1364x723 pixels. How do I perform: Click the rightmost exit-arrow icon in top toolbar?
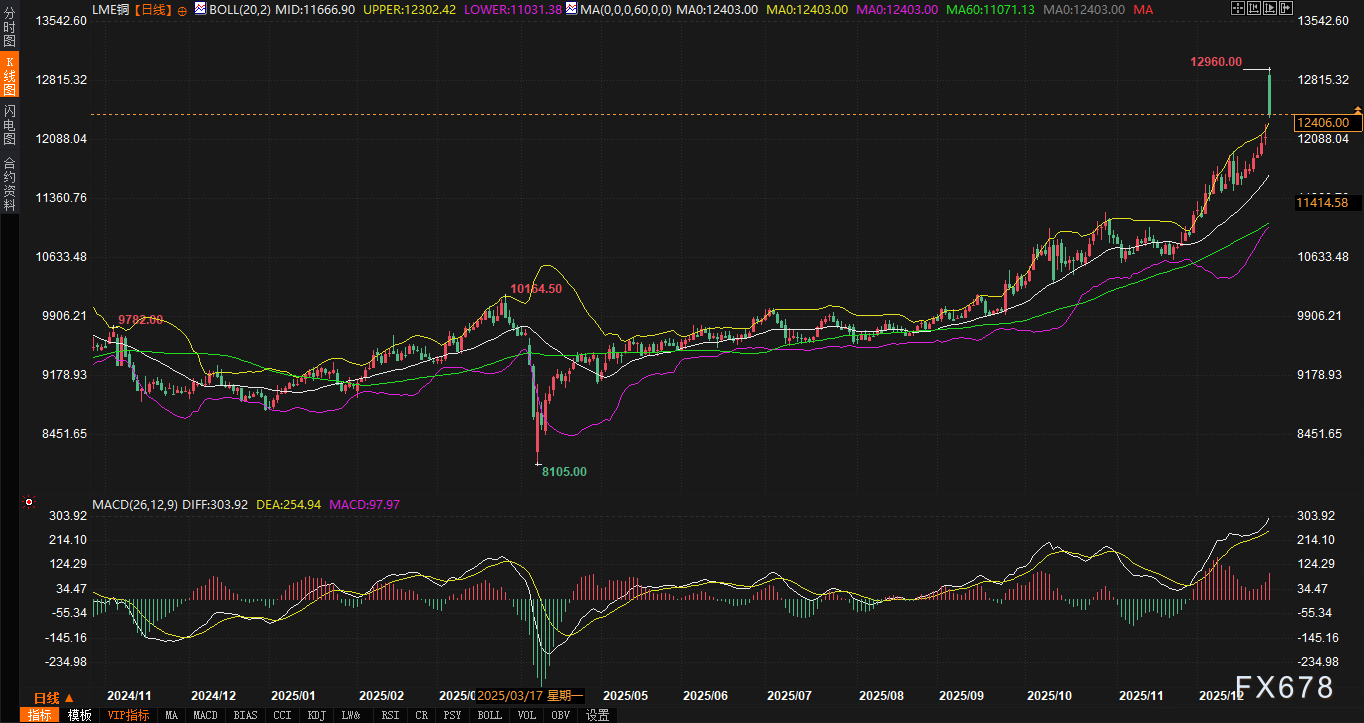tap(1286, 9)
